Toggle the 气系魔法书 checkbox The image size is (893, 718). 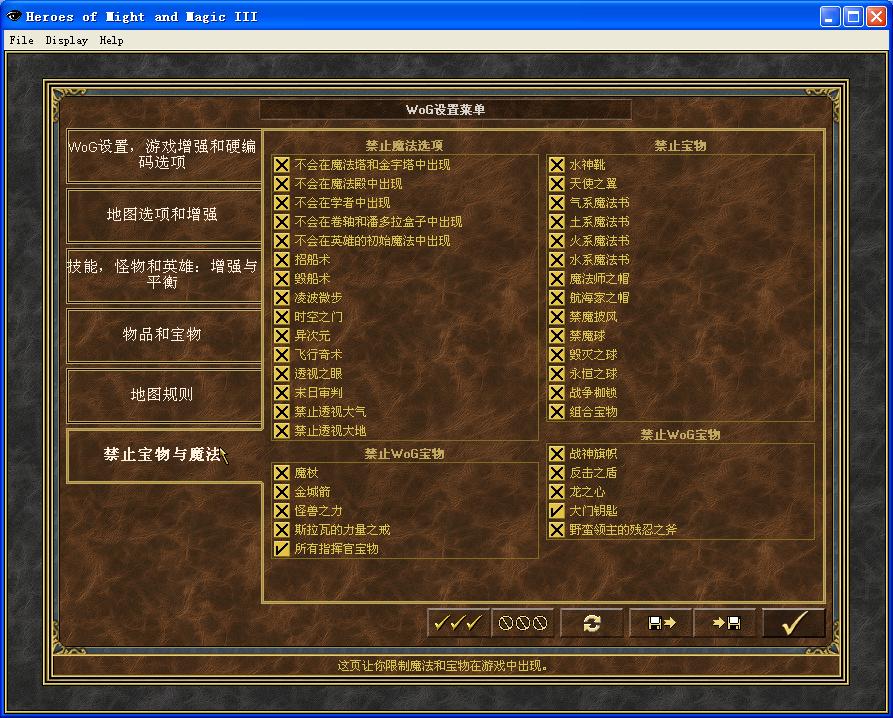coord(556,203)
